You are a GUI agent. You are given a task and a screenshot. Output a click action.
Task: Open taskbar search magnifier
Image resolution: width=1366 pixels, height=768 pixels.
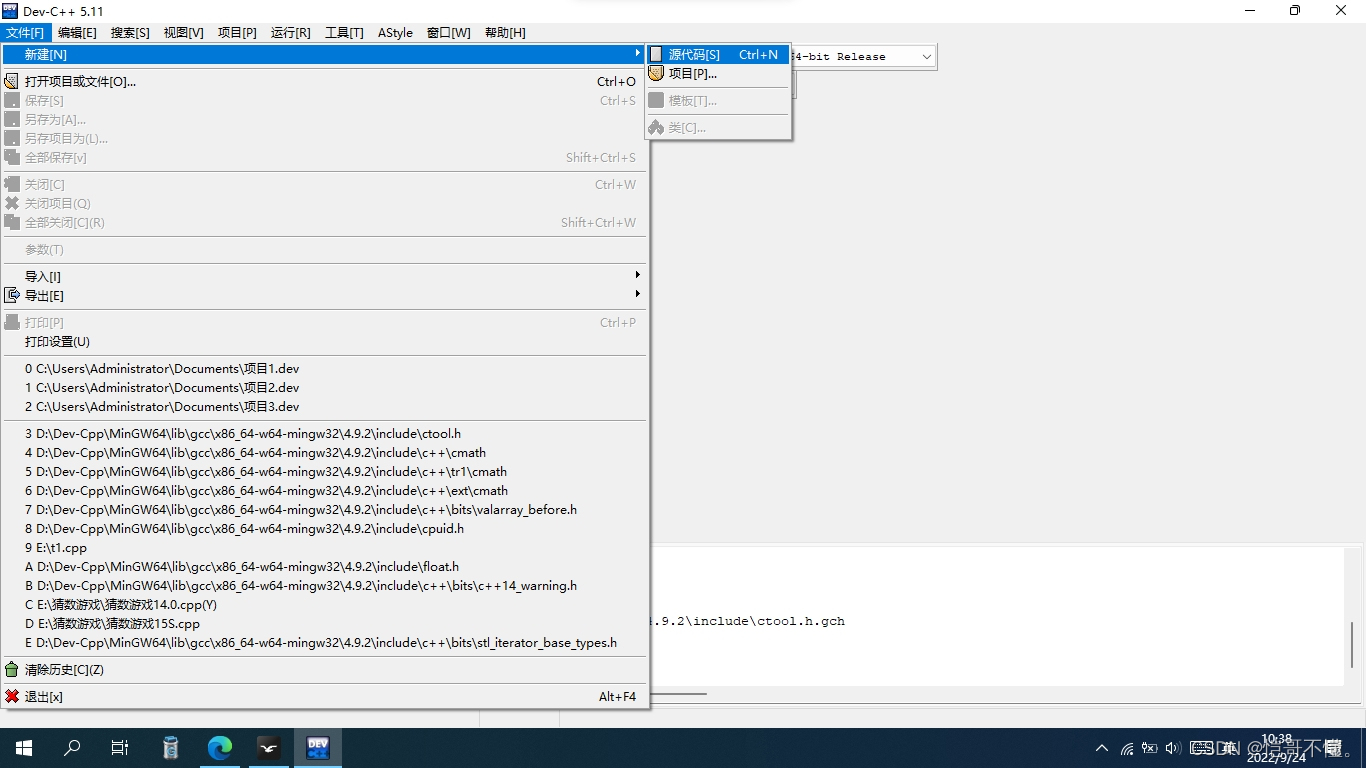click(x=72, y=747)
